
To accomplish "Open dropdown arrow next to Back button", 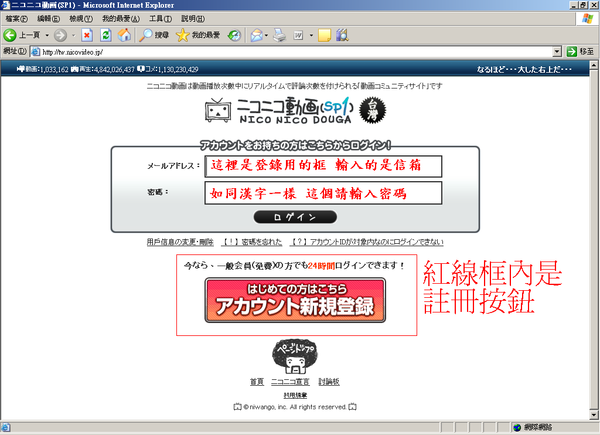I will 47,35.
